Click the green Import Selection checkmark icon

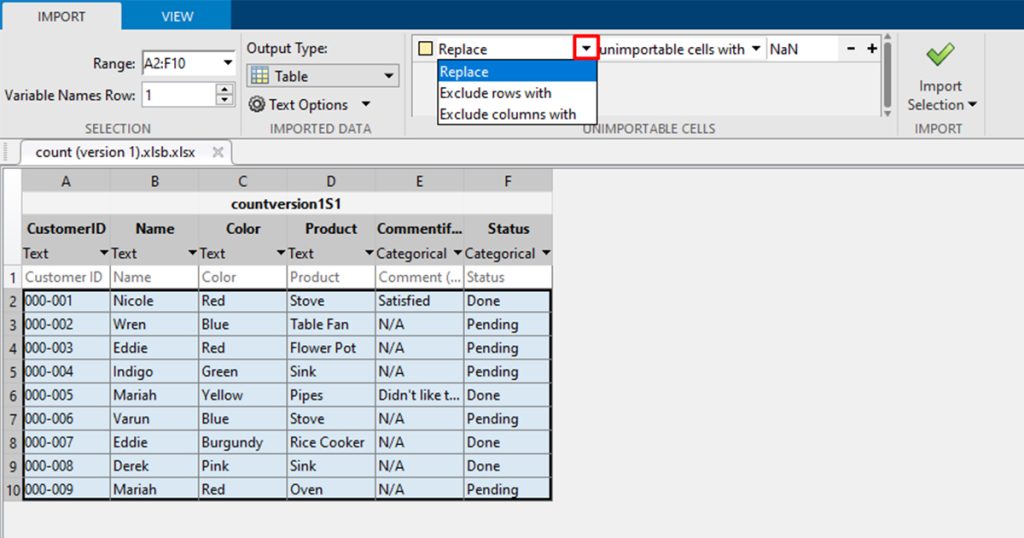pos(939,53)
